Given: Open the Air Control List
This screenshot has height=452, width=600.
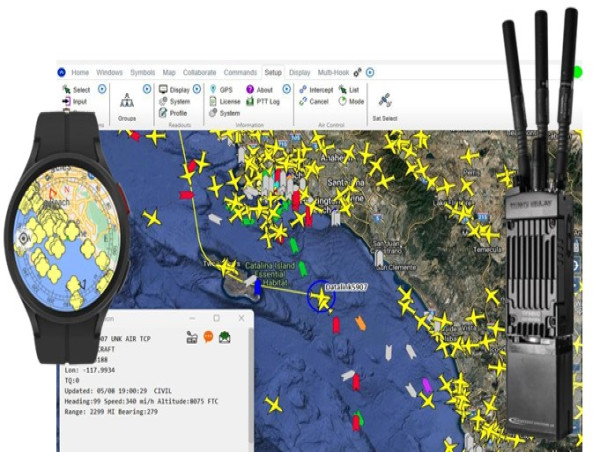Looking at the screenshot, I should [x=349, y=90].
